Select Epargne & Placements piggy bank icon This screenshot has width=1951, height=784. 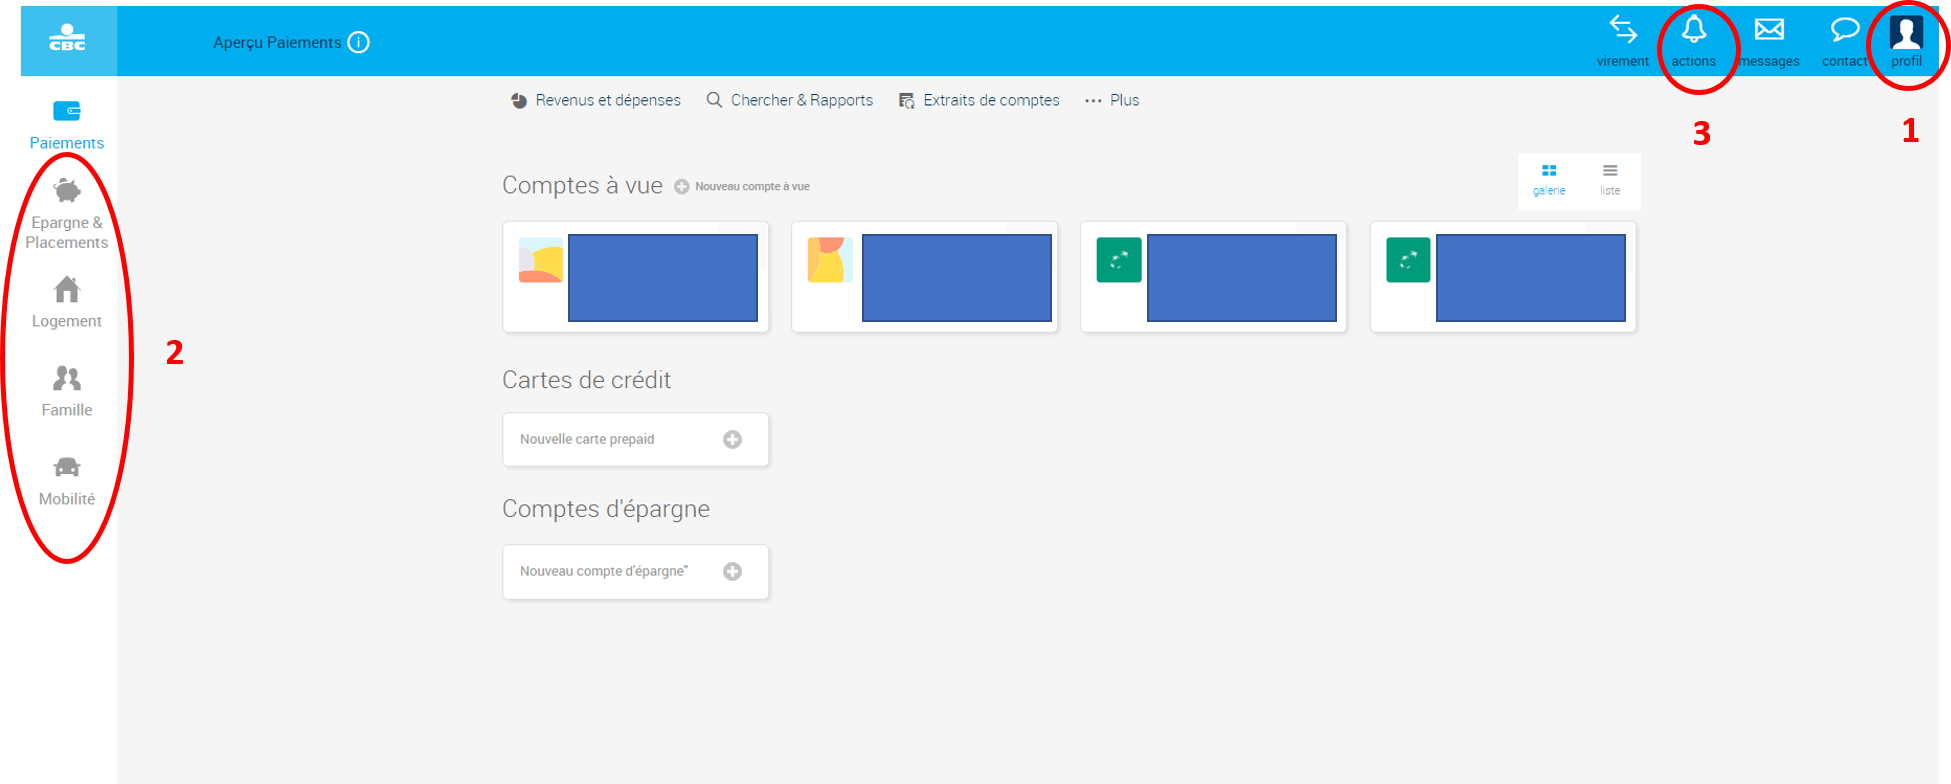point(67,190)
